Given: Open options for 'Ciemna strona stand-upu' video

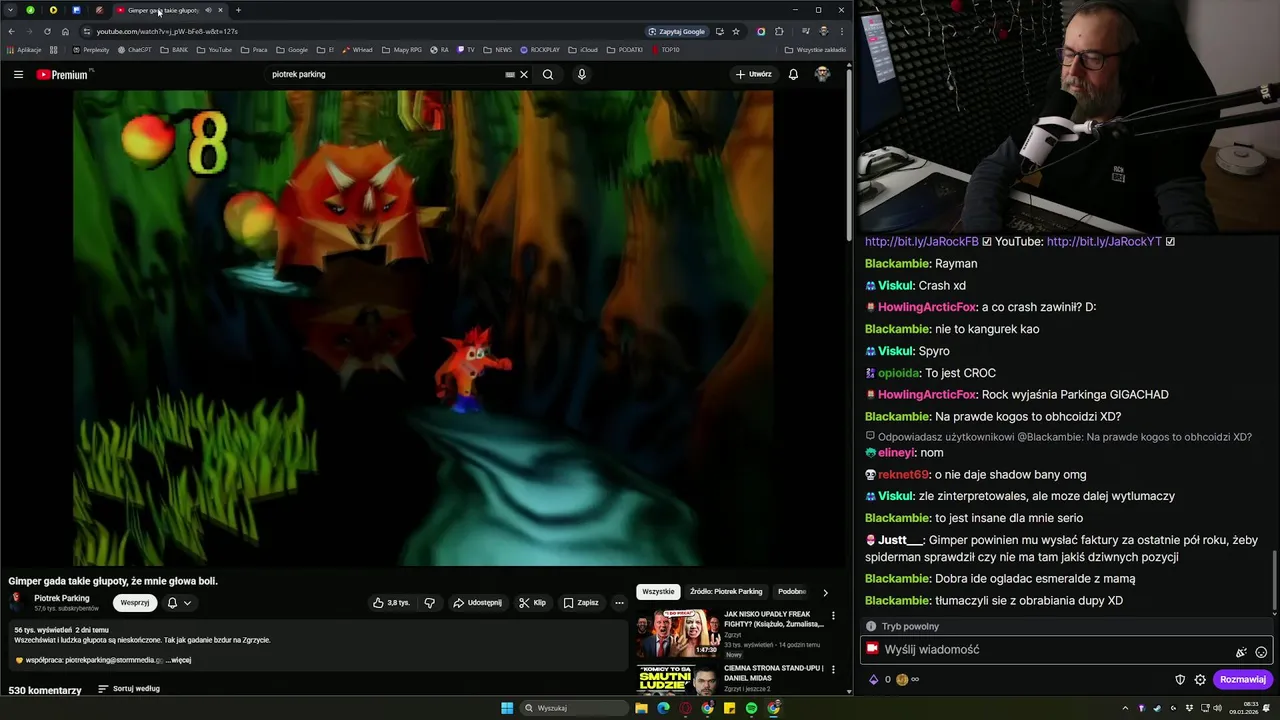Looking at the screenshot, I should tap(833, 670).
